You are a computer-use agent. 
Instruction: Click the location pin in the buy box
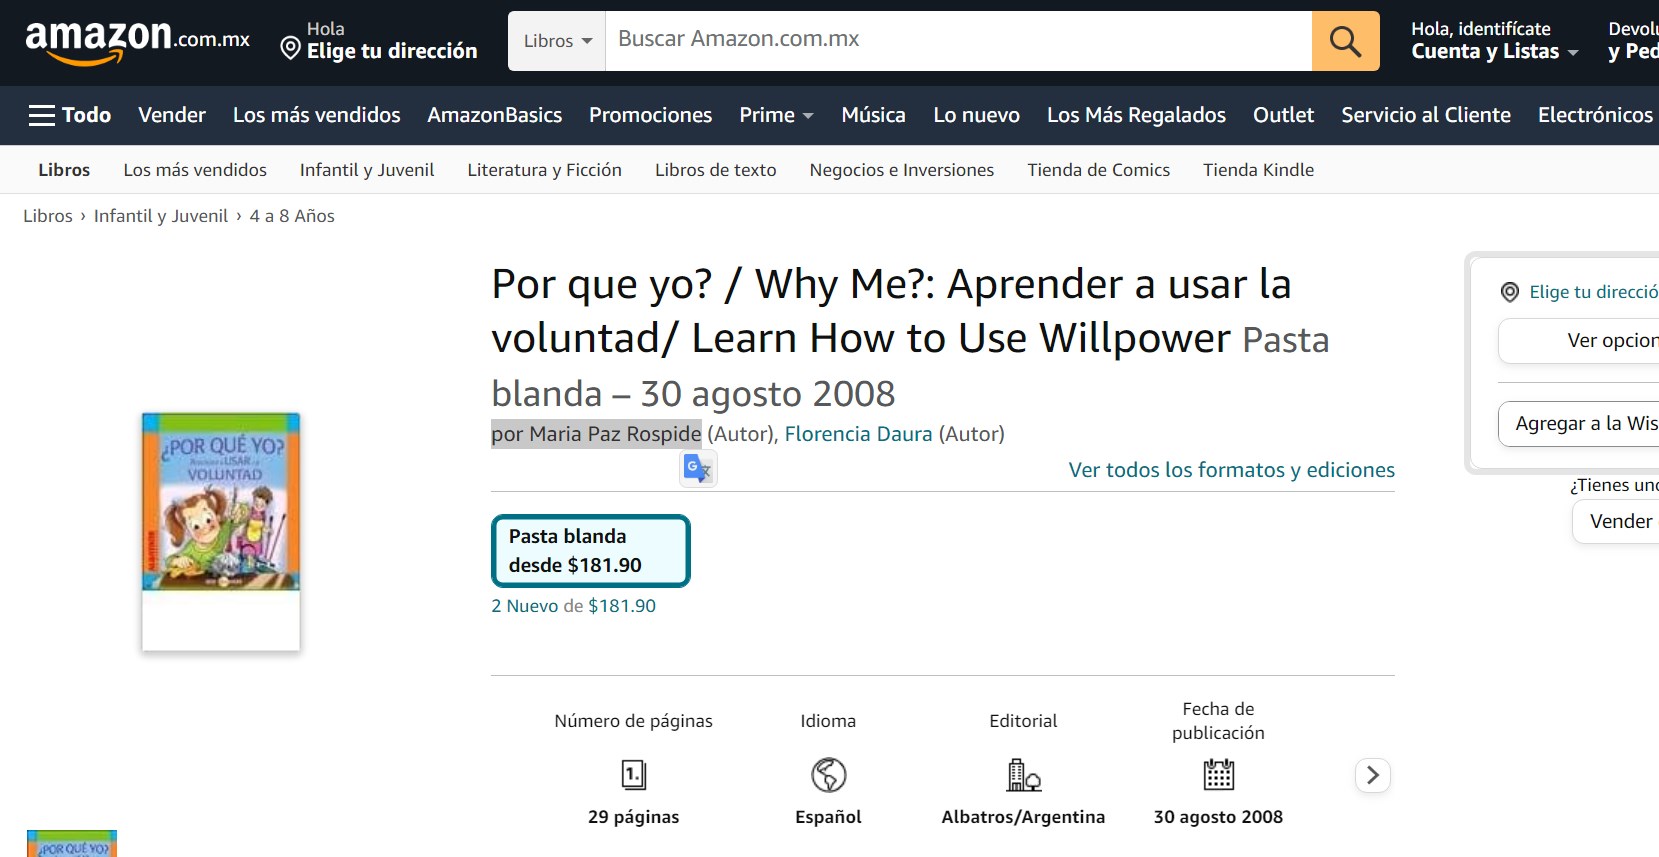pyautogui.click(x=1510, y=292)
